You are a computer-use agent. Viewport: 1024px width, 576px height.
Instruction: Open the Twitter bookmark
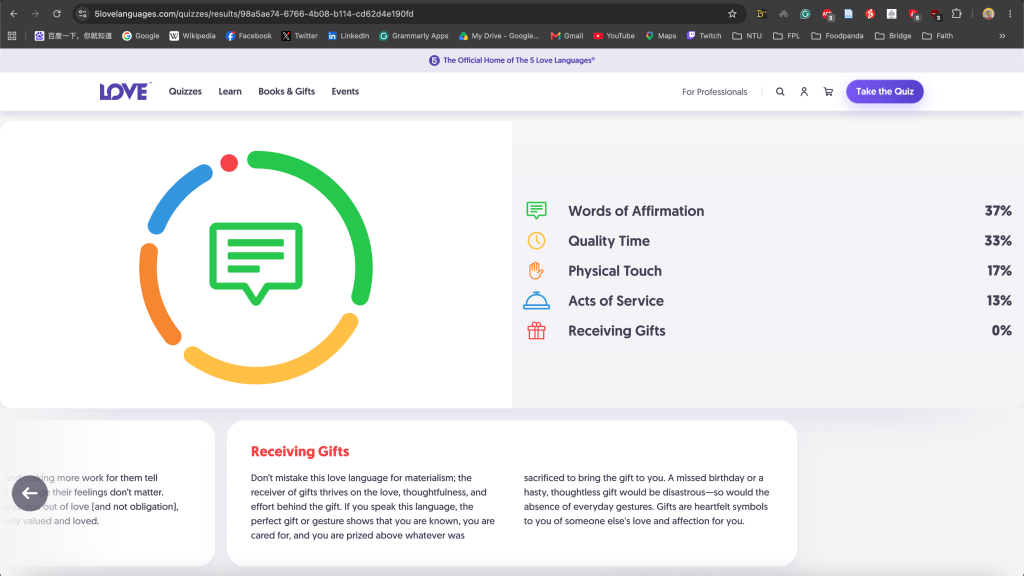point(299,36)
